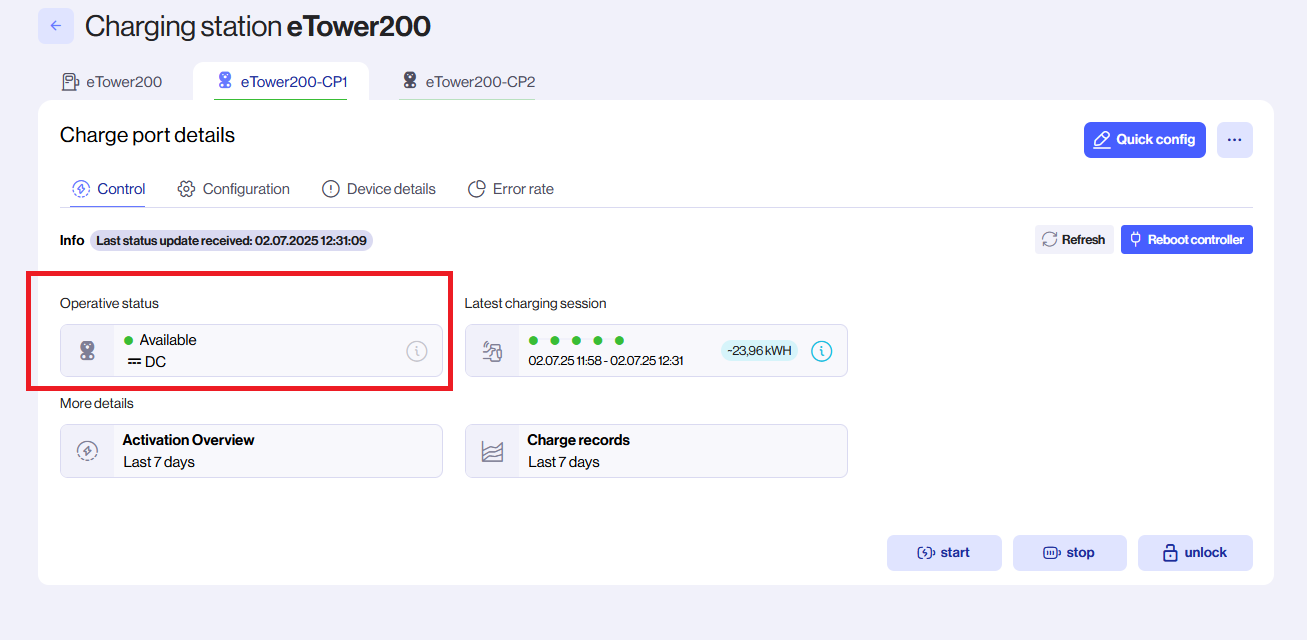Click the Charge records chart icon

492,451
